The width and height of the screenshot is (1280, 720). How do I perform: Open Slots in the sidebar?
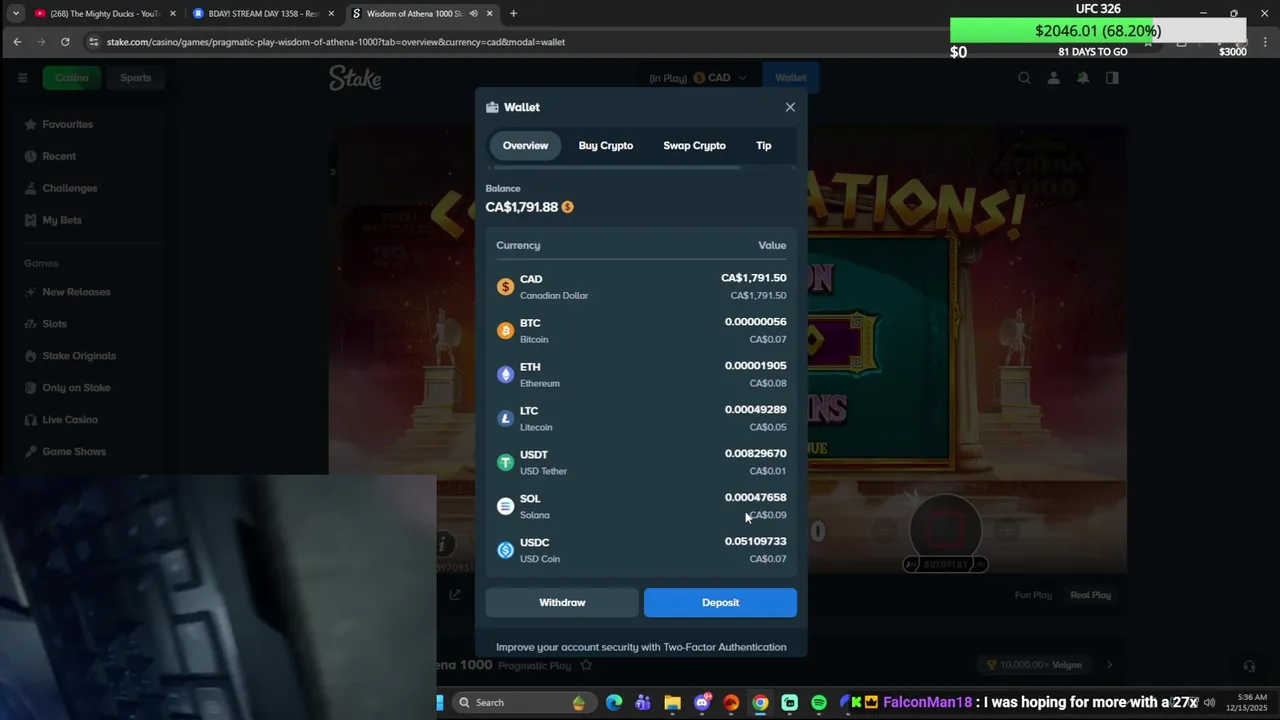54,324
